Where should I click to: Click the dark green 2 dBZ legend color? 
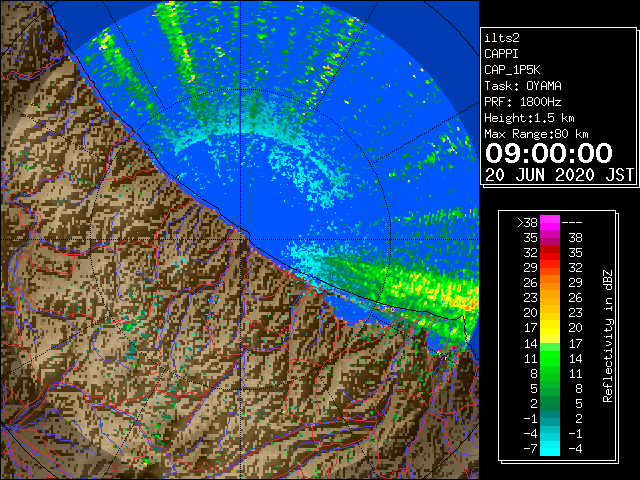pyautogui.click(x=550, y=403)
